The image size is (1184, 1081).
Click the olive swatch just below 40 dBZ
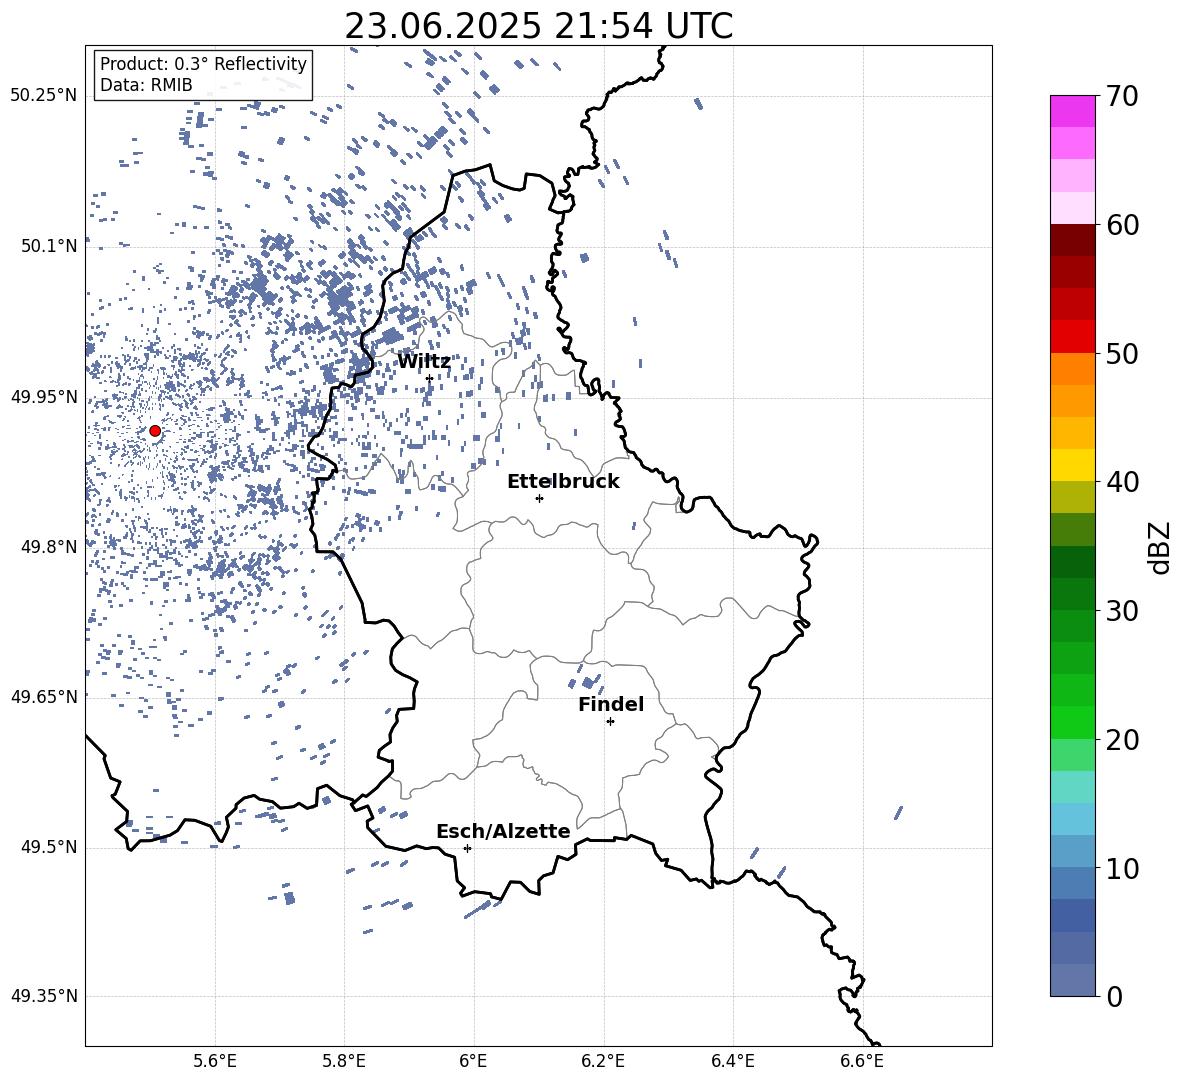(1072, 497)
